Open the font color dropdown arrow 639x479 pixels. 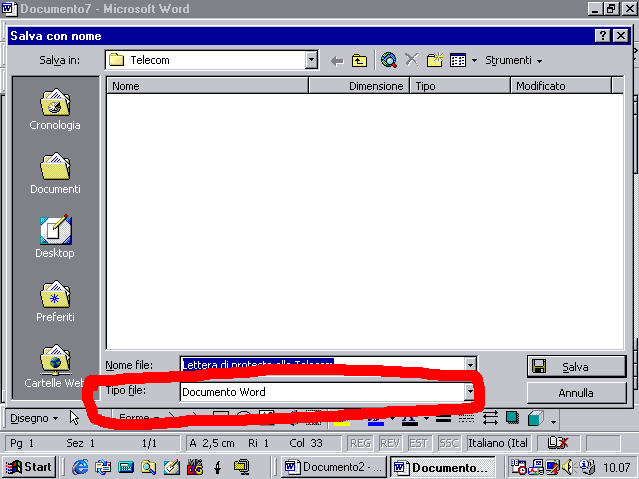click(x=426, y=418)
